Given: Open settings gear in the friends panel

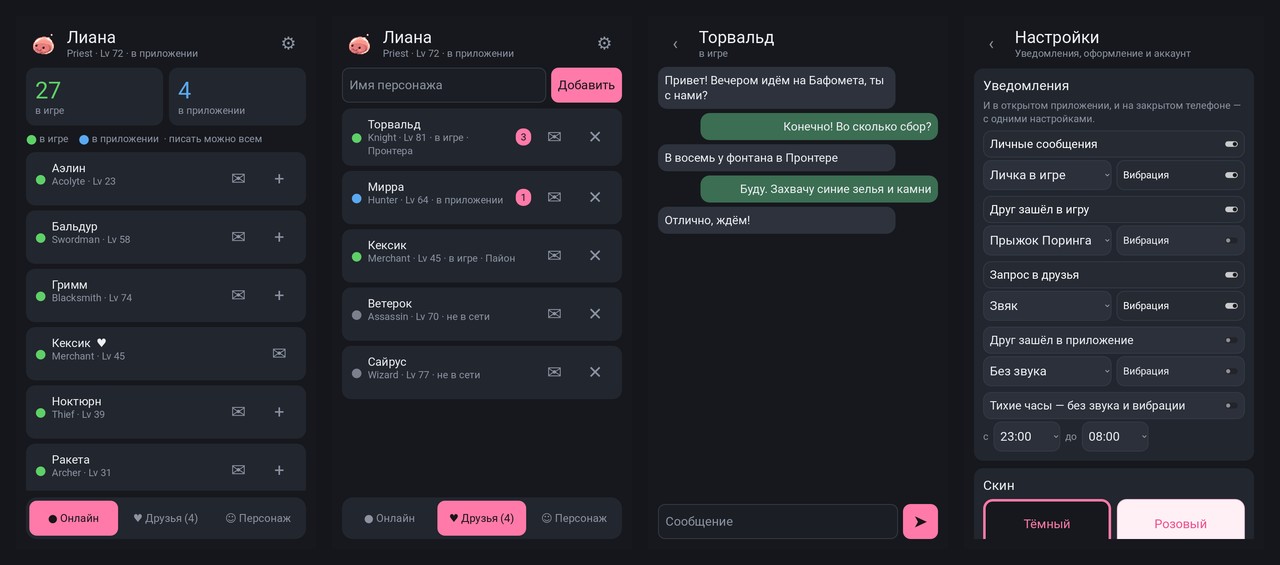Looking at the screenshot, I should coord(604,43).
